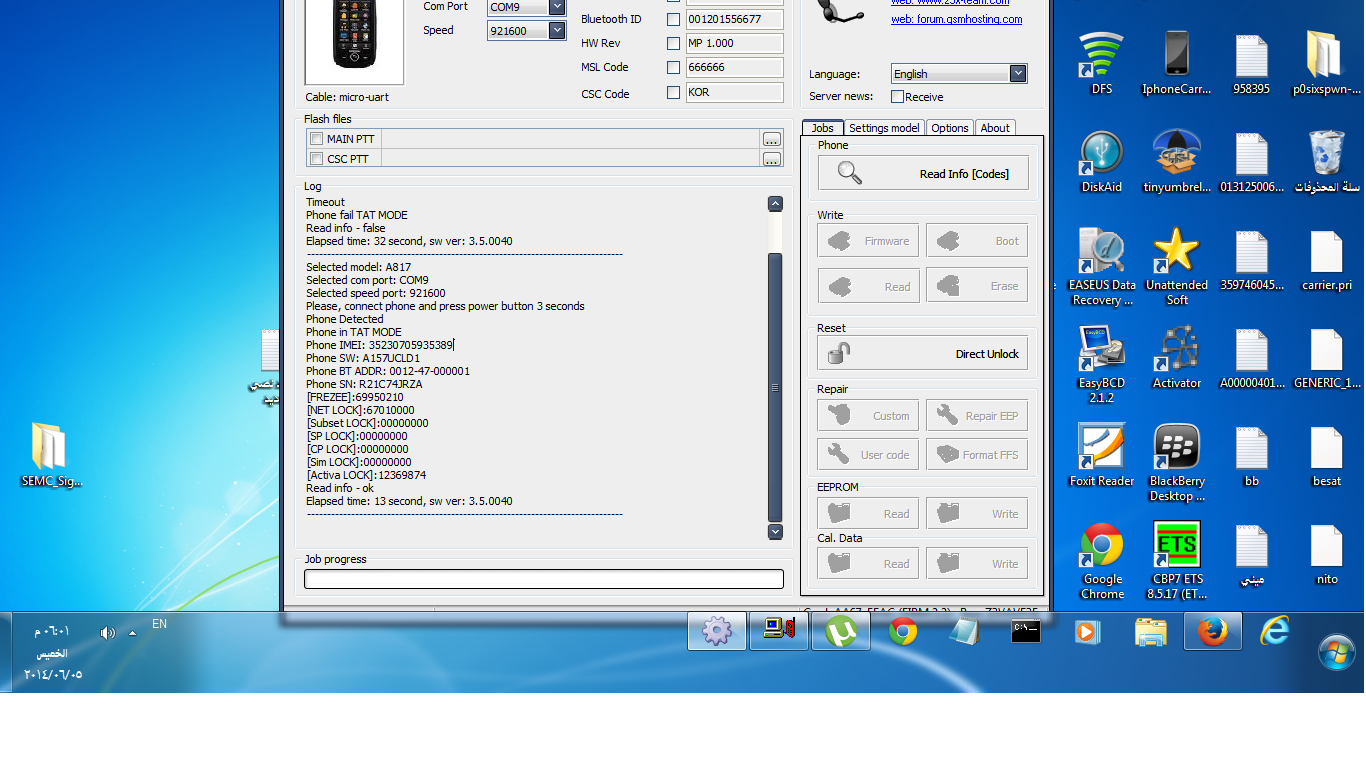Select the nito file on desktop
Image resolution: width=1366 pixels, height=768 pixels.
(x=1326, y=552)
